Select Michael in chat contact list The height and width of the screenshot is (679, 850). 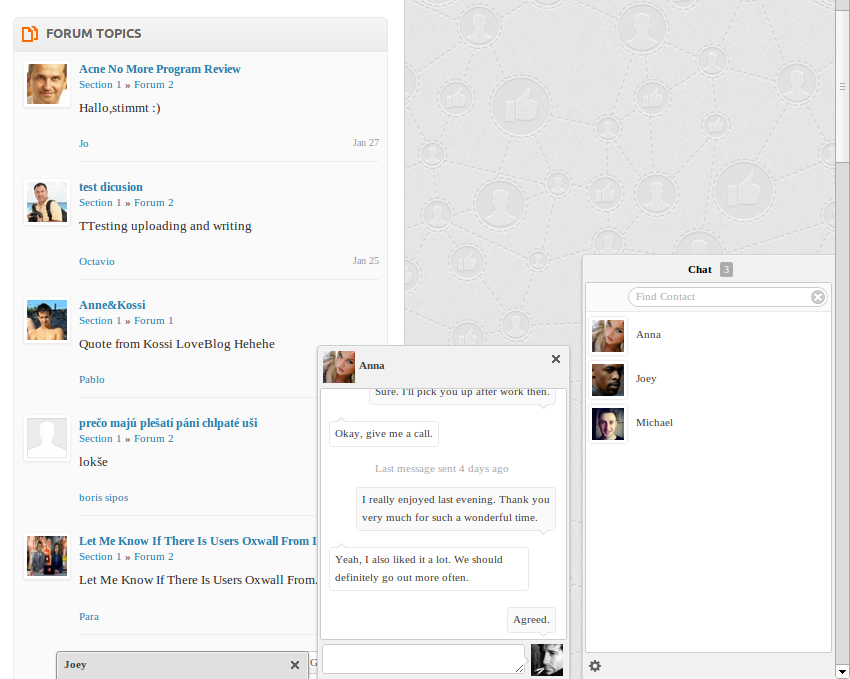654,423
